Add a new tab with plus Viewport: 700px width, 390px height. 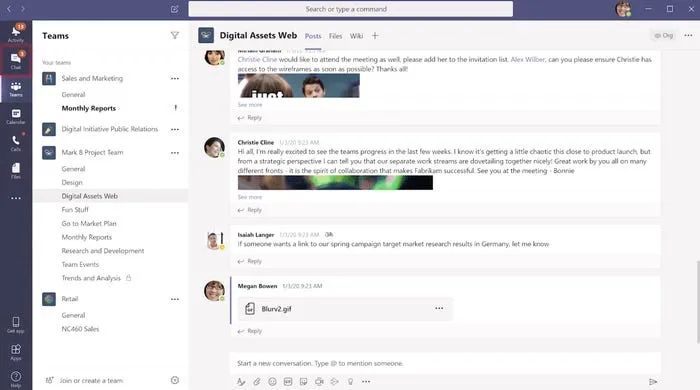pyautogui.click(x=375, y=36)
